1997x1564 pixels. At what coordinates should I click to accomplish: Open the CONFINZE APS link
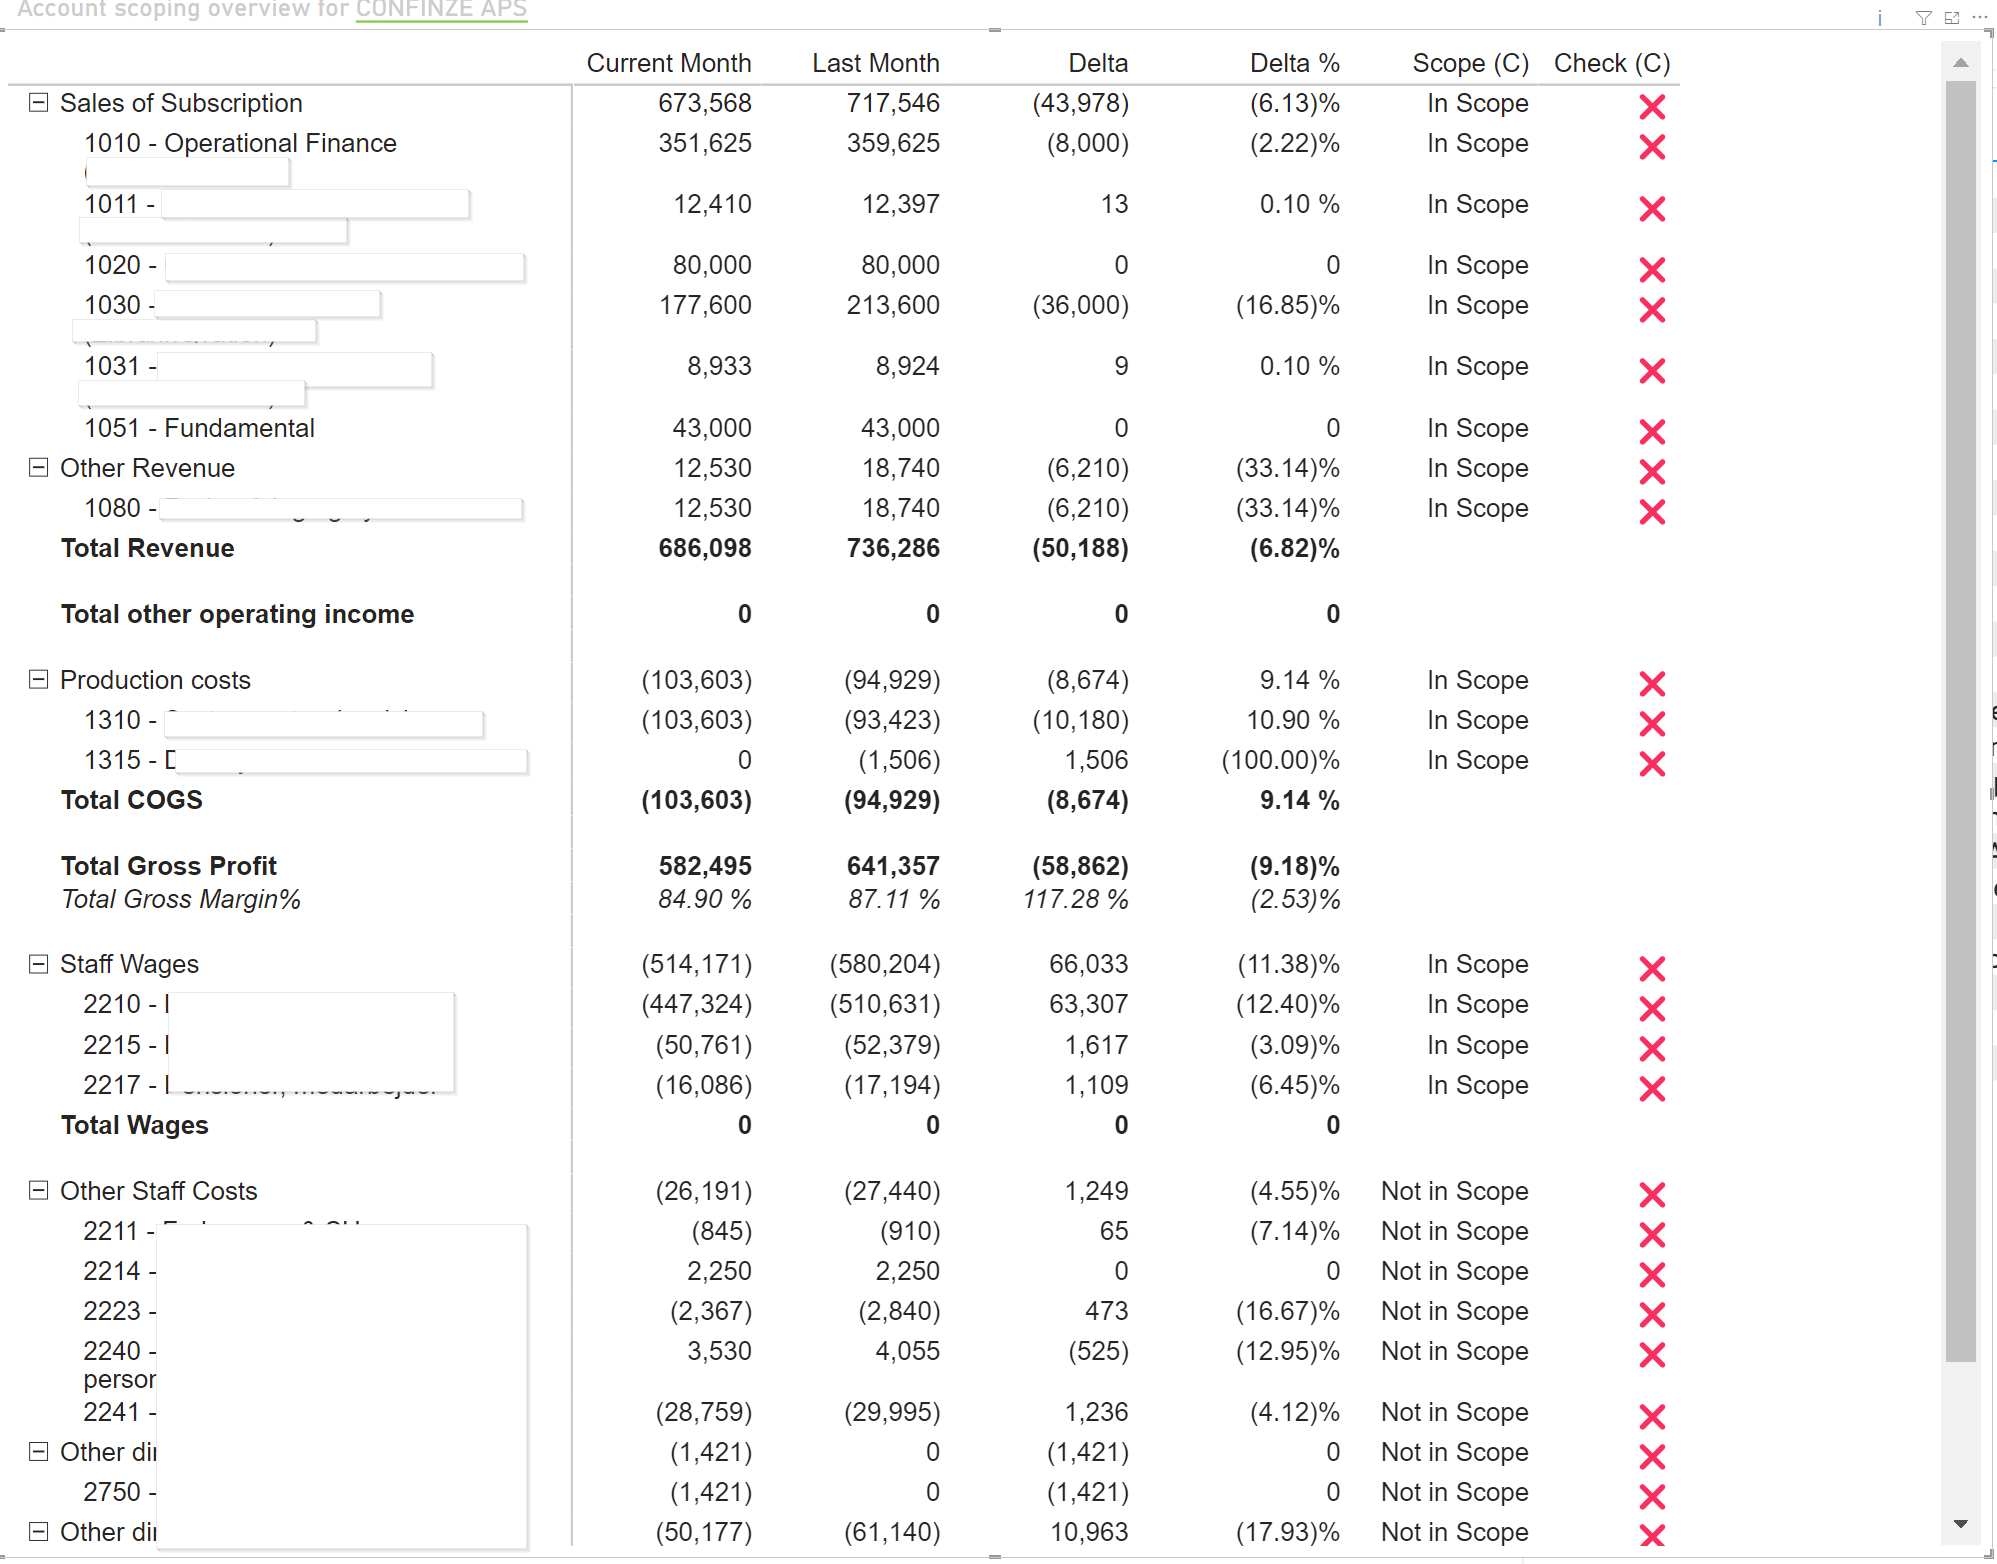[x=441, y=10]
